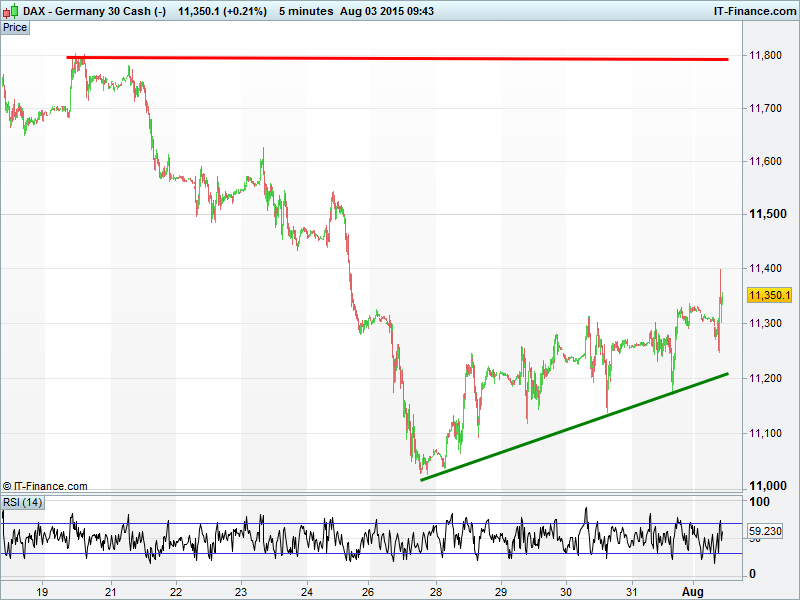Click the IT-Finance.com link at top right
Viewport: 800px width, 600px height.
[754, 10]
